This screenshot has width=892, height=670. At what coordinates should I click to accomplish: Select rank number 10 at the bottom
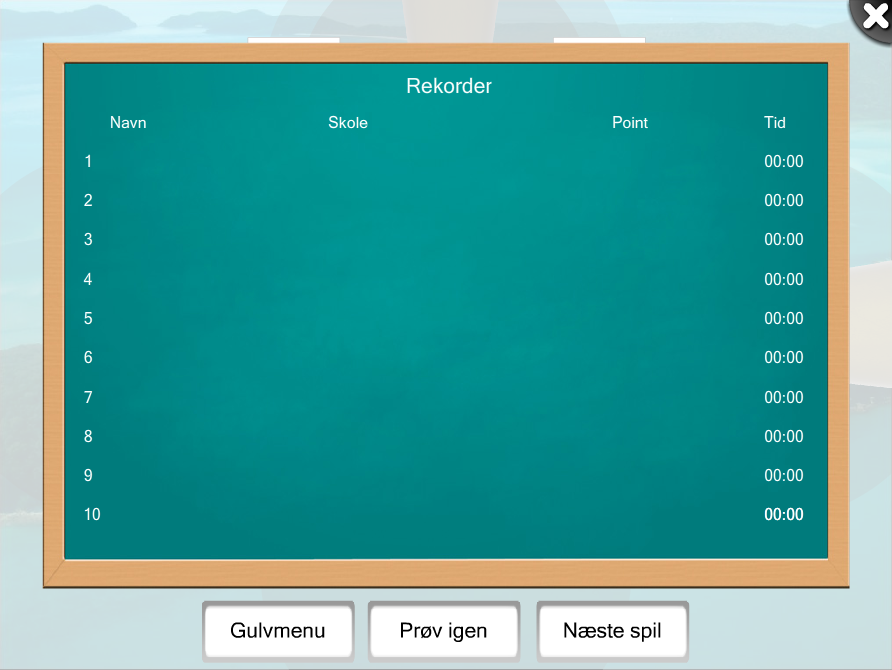point(92,515)
